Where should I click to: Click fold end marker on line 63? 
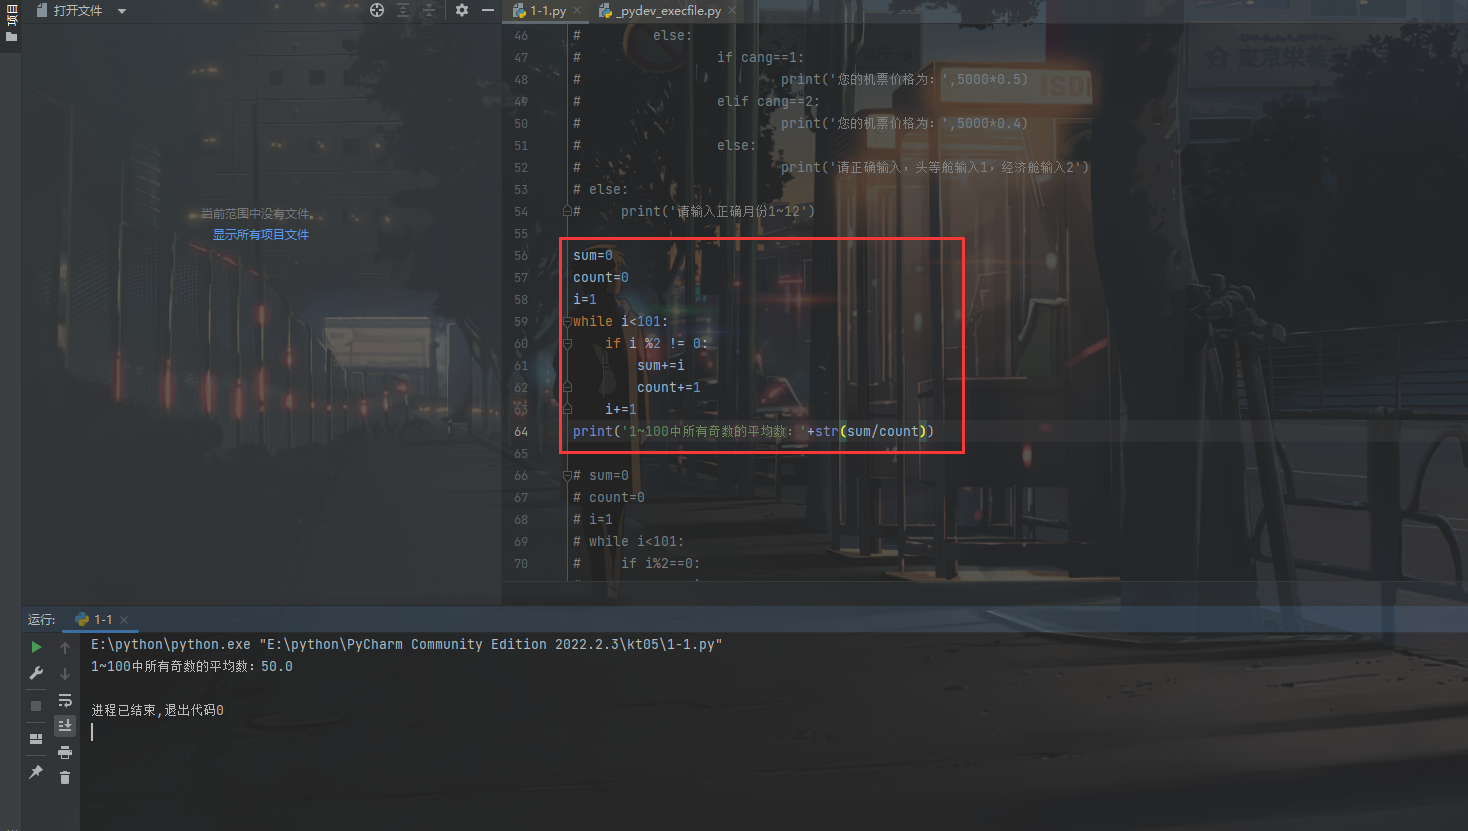[567, 410]
